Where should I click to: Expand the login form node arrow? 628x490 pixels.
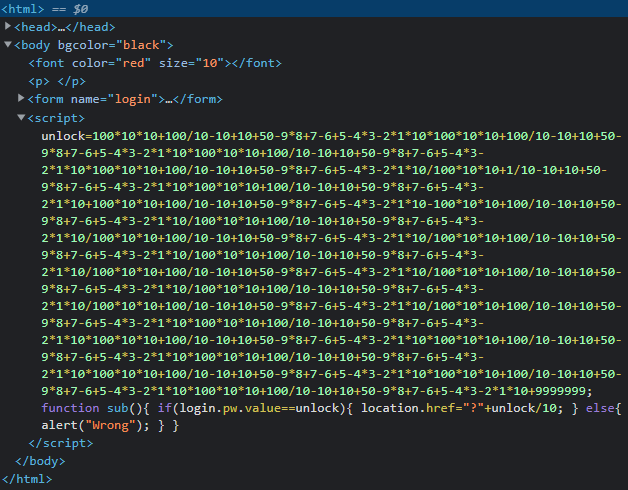tap(21, 98)
